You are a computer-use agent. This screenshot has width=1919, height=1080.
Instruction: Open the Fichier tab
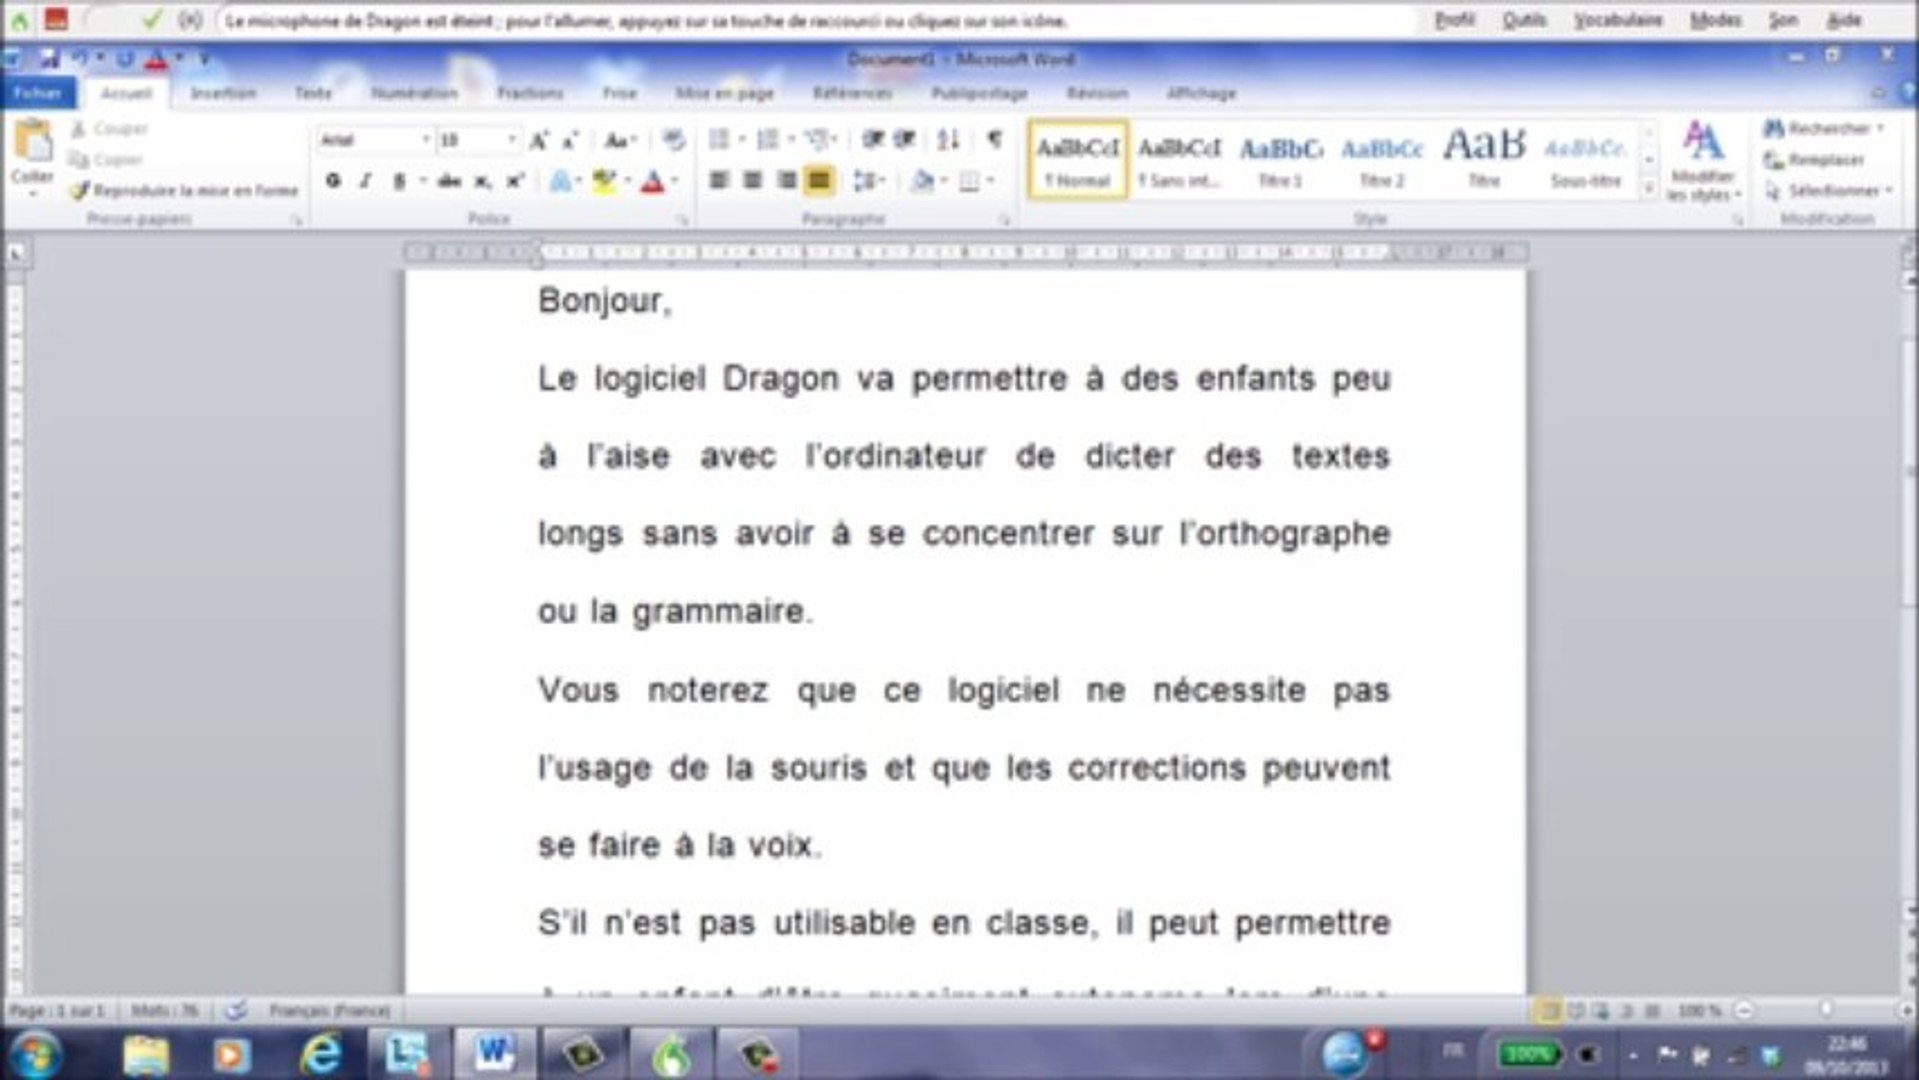point(38,93)
